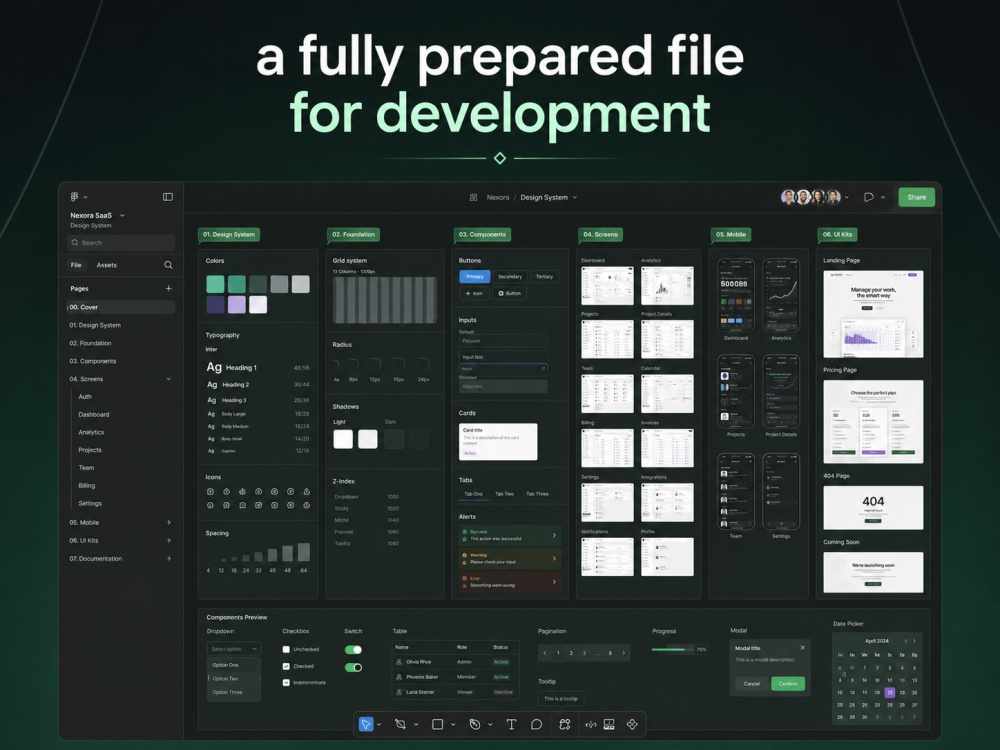Open the Move tool options chevron
The width and height of the screenshot is (1000, 750).
click(379, 724)
